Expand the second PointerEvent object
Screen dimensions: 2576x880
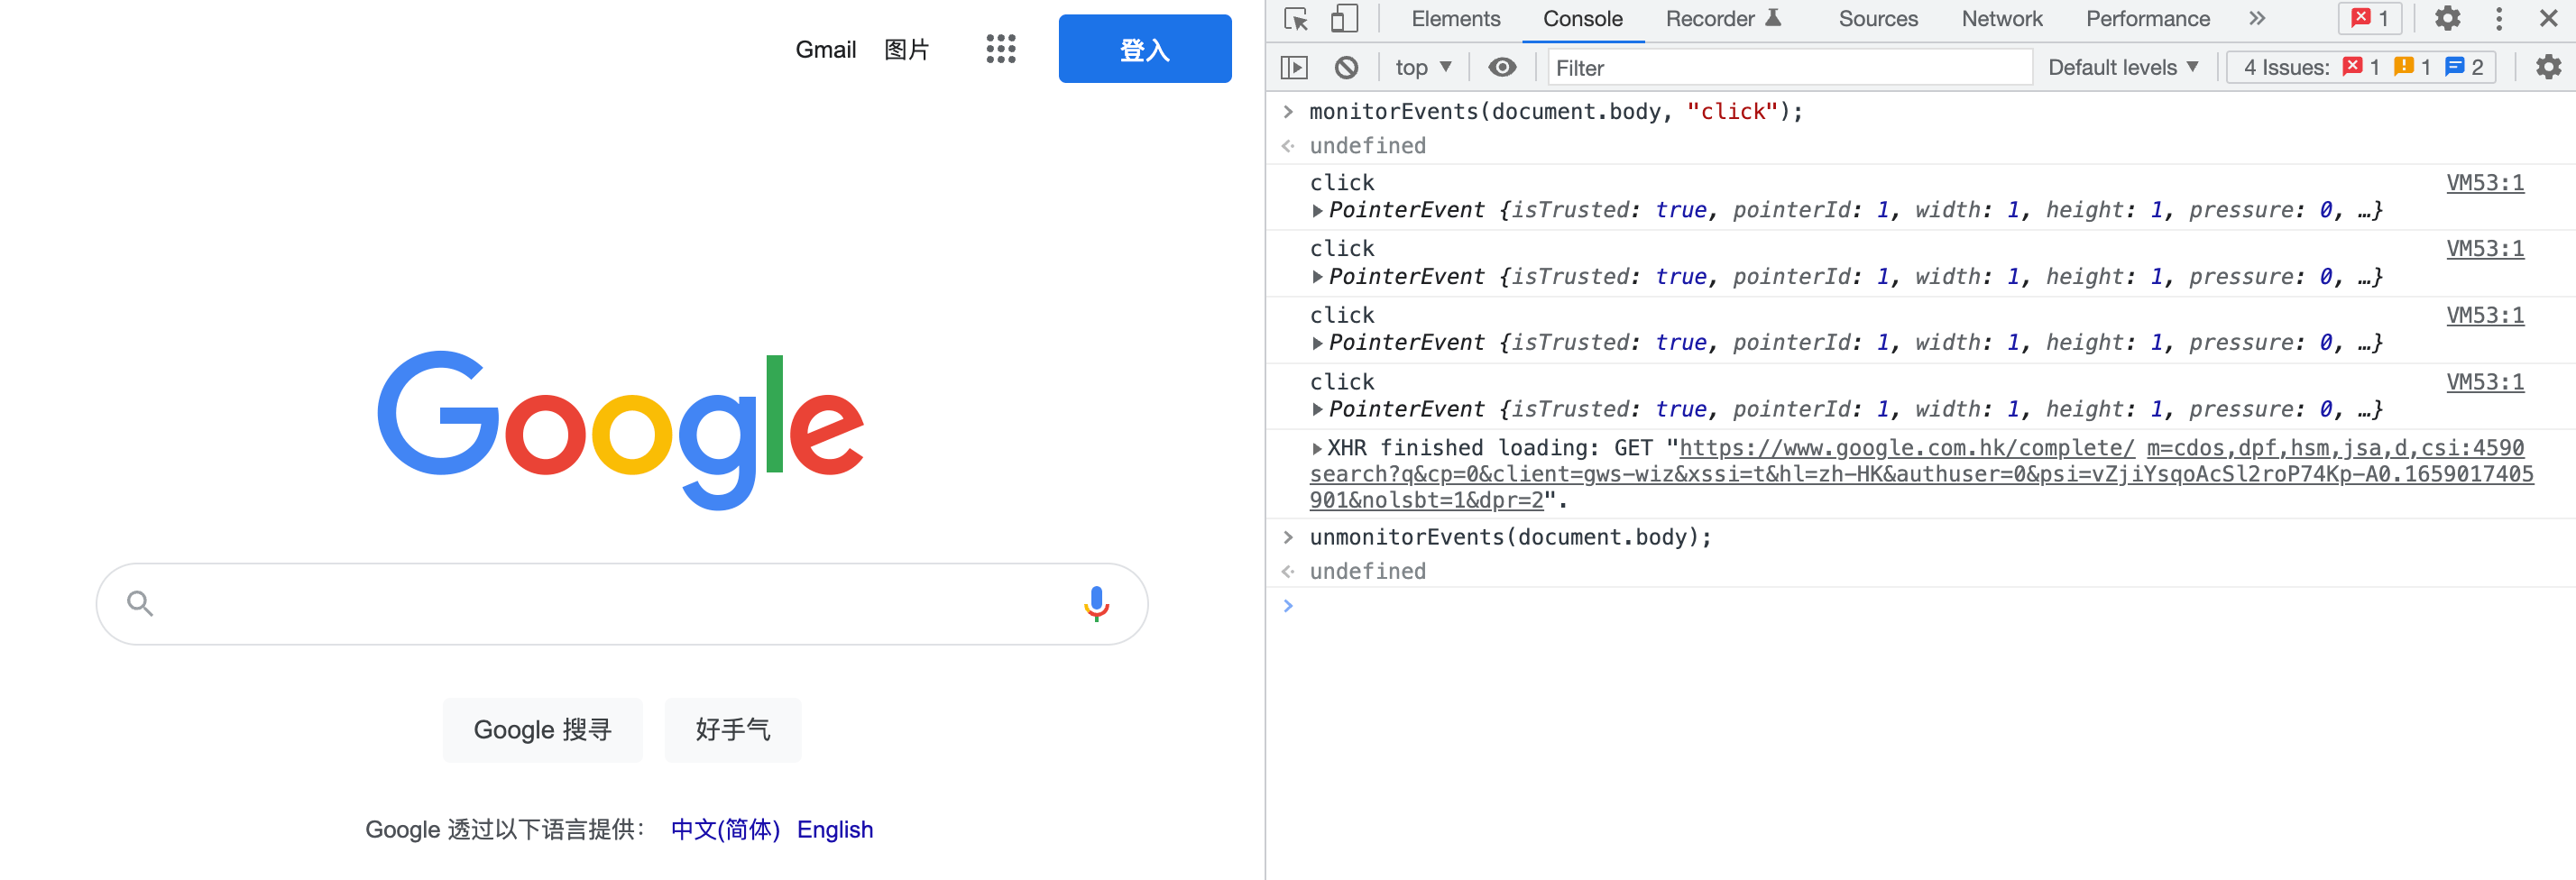coord(1317,277)
